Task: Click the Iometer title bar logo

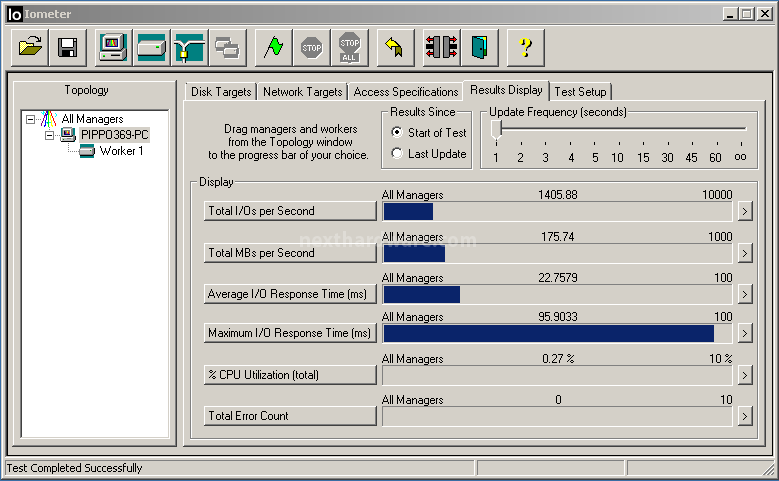Action: pyautogui.click(x=14, y=14)
